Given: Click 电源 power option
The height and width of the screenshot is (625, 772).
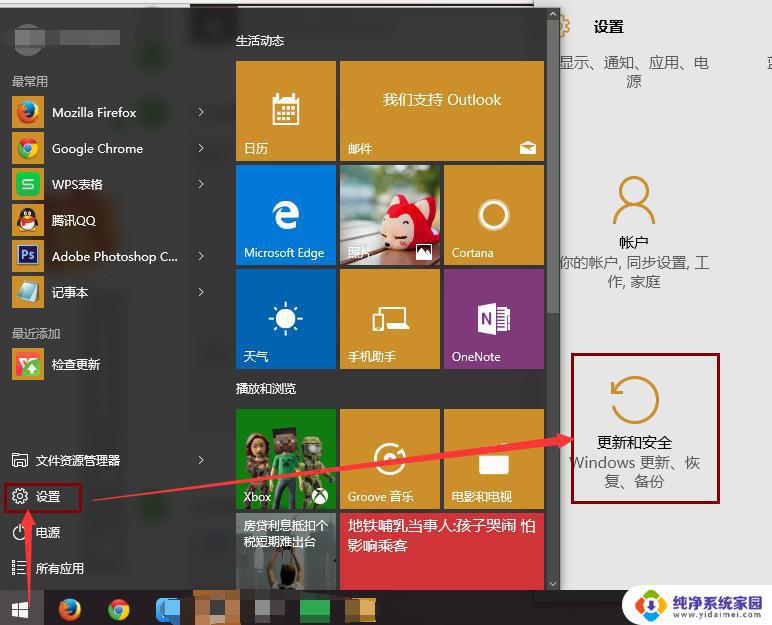Looking at the screenshot, I should click(35, 532).
